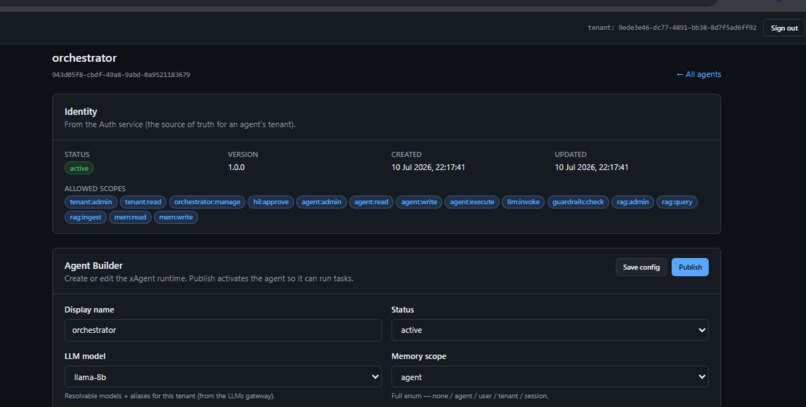Click the Updated date value
Screen dimensions: 806x407
[x=591, y=168]
